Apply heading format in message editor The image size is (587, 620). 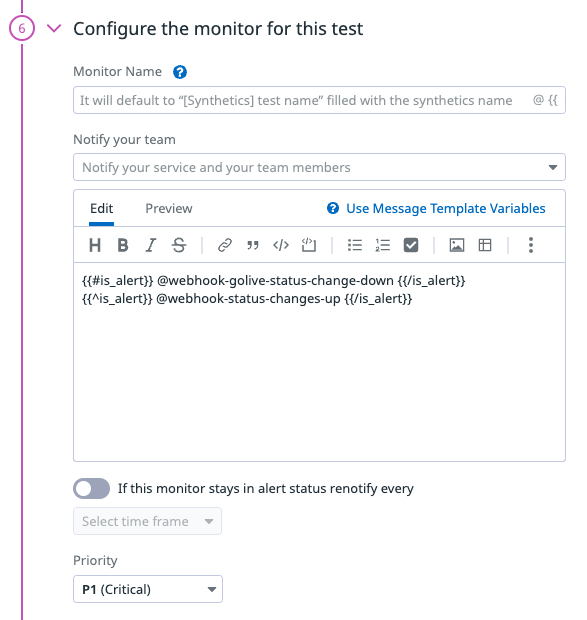click(x=95, y=245)
